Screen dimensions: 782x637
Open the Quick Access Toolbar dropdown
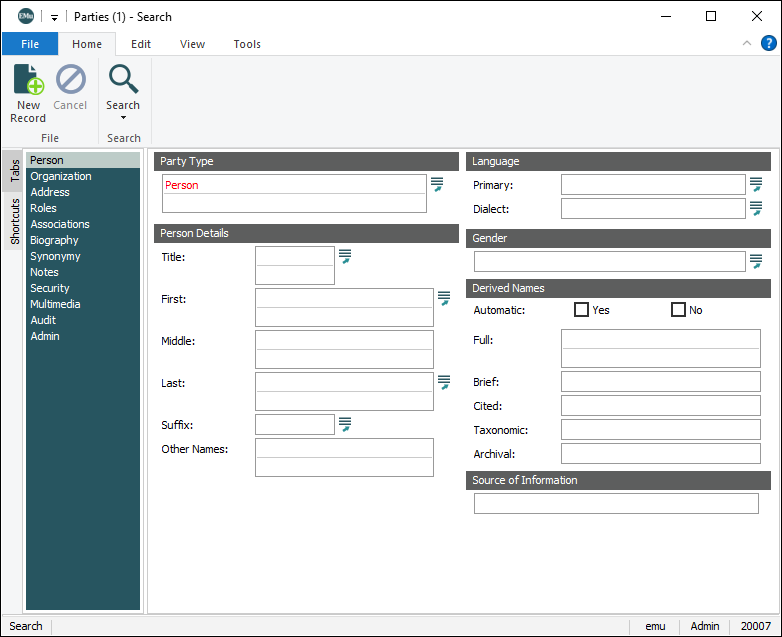(x=54, y=17)
